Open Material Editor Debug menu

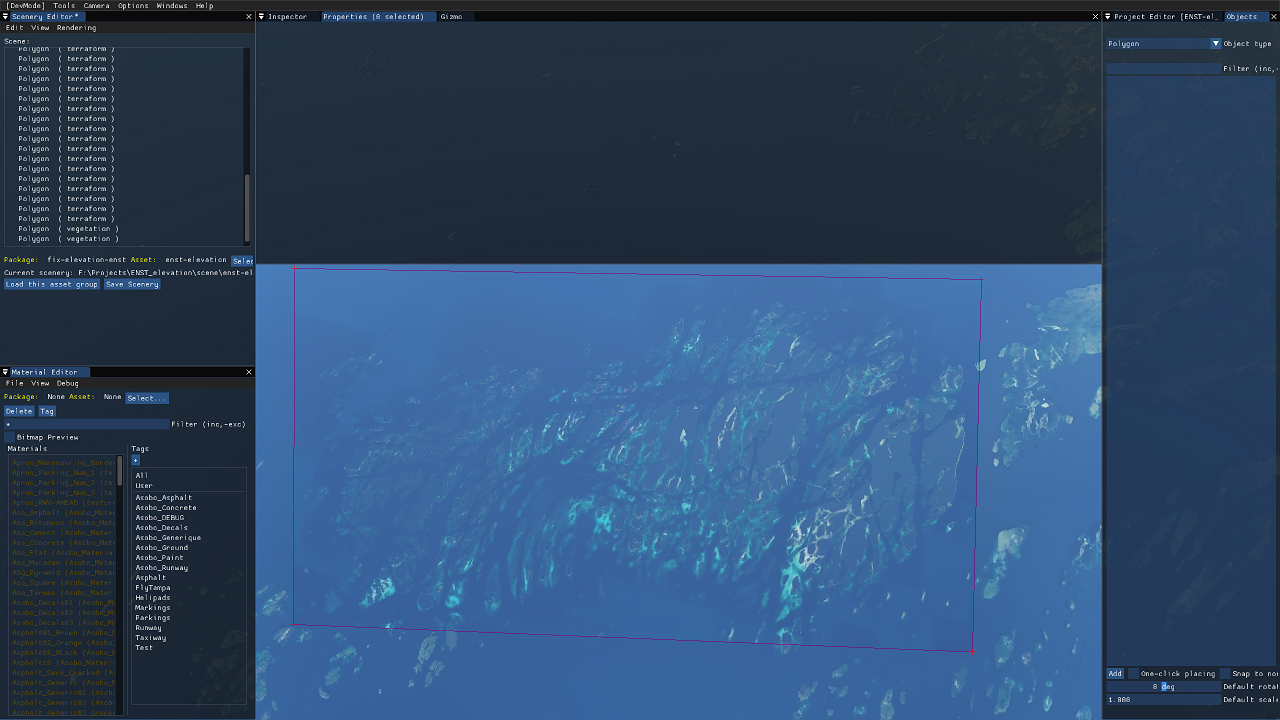point(67,383)
